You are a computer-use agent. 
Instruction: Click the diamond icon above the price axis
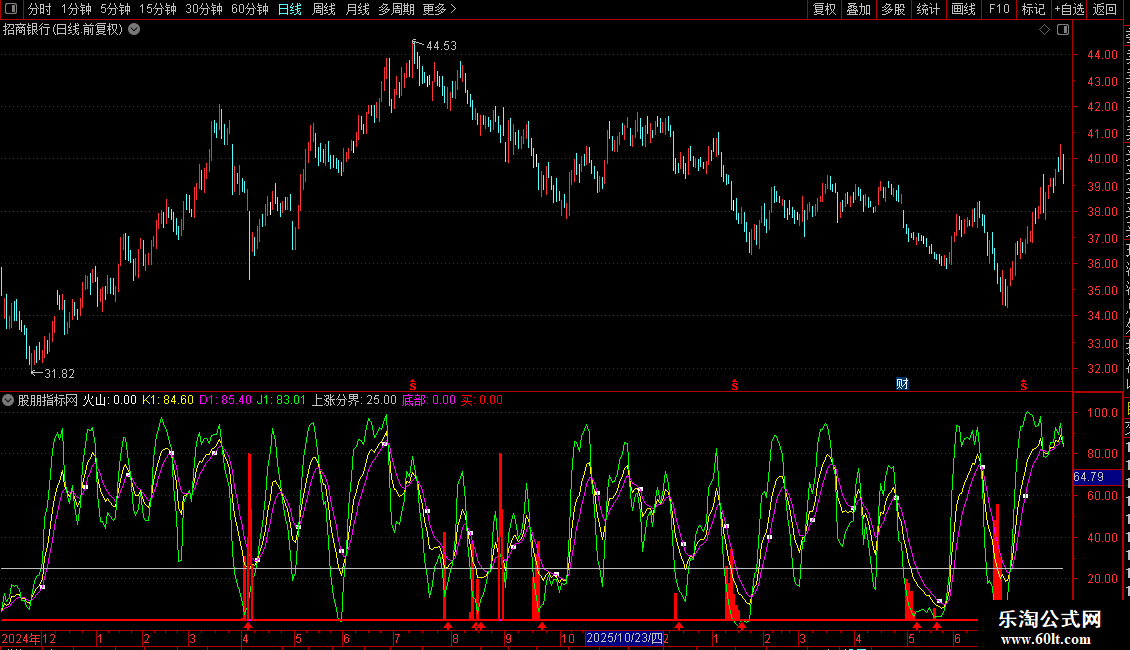(x=1044, y=30)
